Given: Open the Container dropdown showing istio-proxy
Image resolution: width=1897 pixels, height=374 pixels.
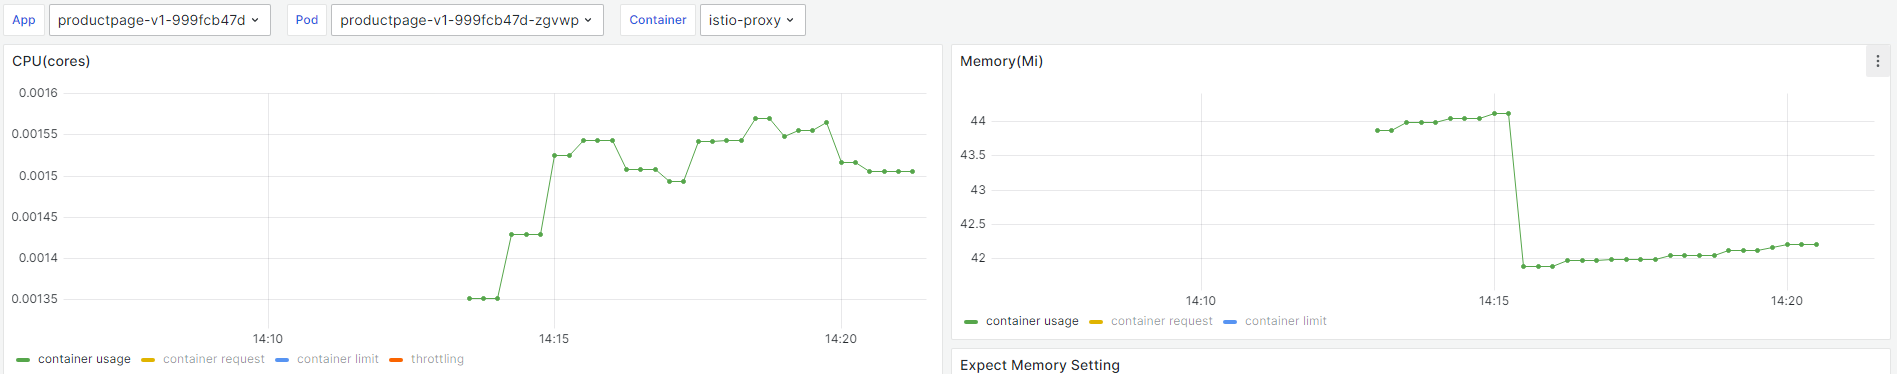Looking at the screenshot, I should [x=752, y=20].
